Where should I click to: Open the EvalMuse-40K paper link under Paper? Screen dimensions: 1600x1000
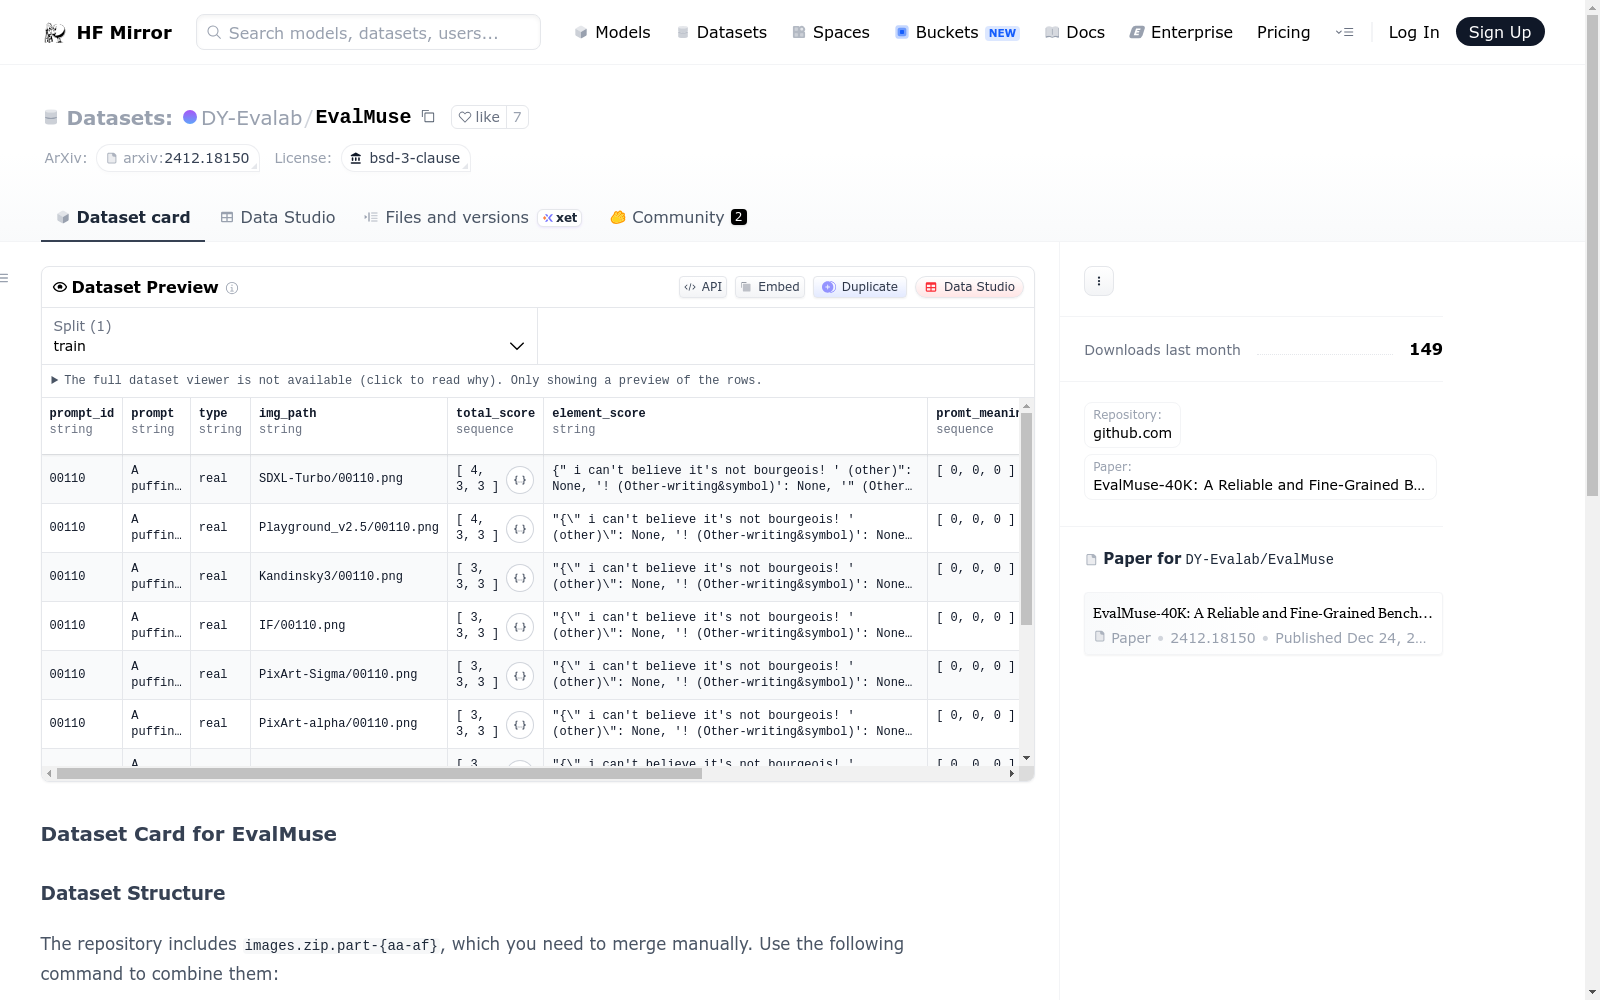1260,477
